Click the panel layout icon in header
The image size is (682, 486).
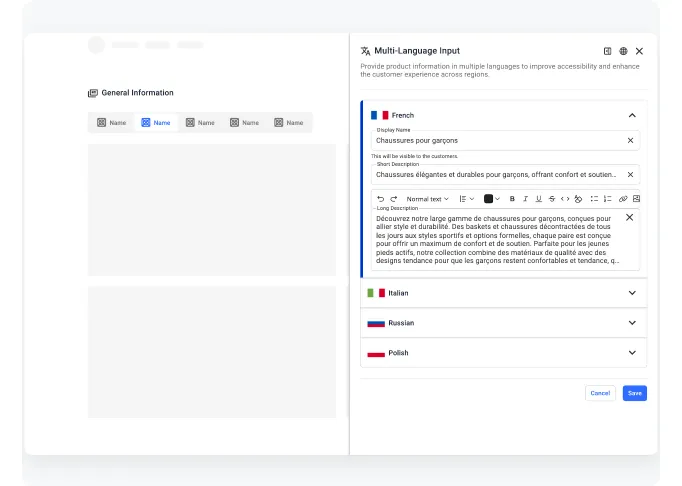click(x=608, y=51)
